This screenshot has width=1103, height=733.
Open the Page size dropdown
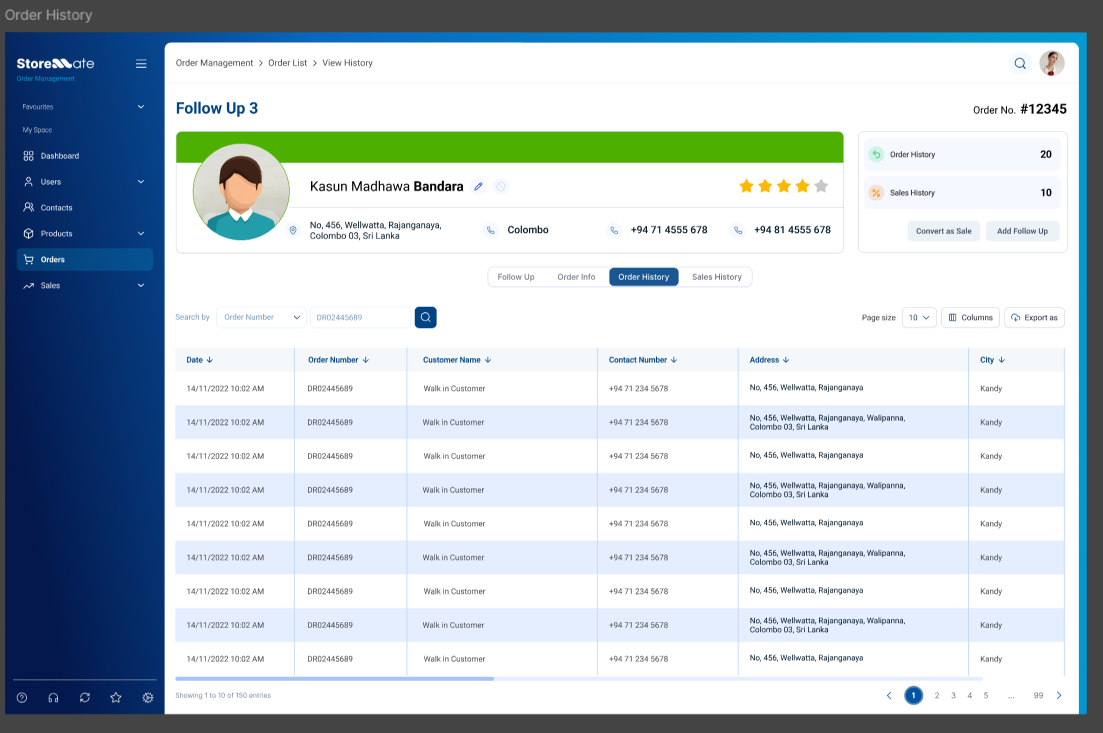point(919,318)
